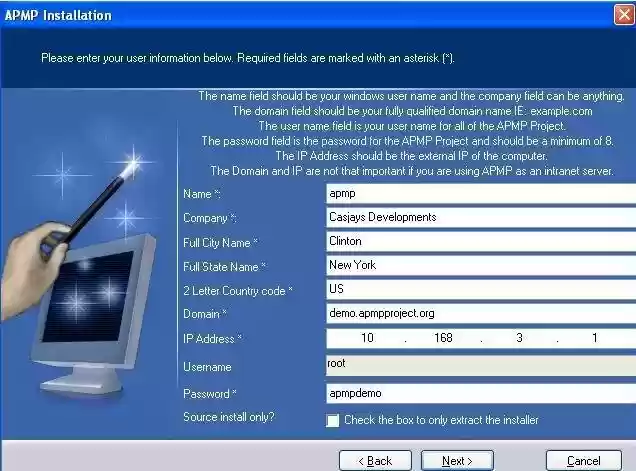636x471 pixels.
Task: Click the 'Password *' label
Action: point(210,394)
